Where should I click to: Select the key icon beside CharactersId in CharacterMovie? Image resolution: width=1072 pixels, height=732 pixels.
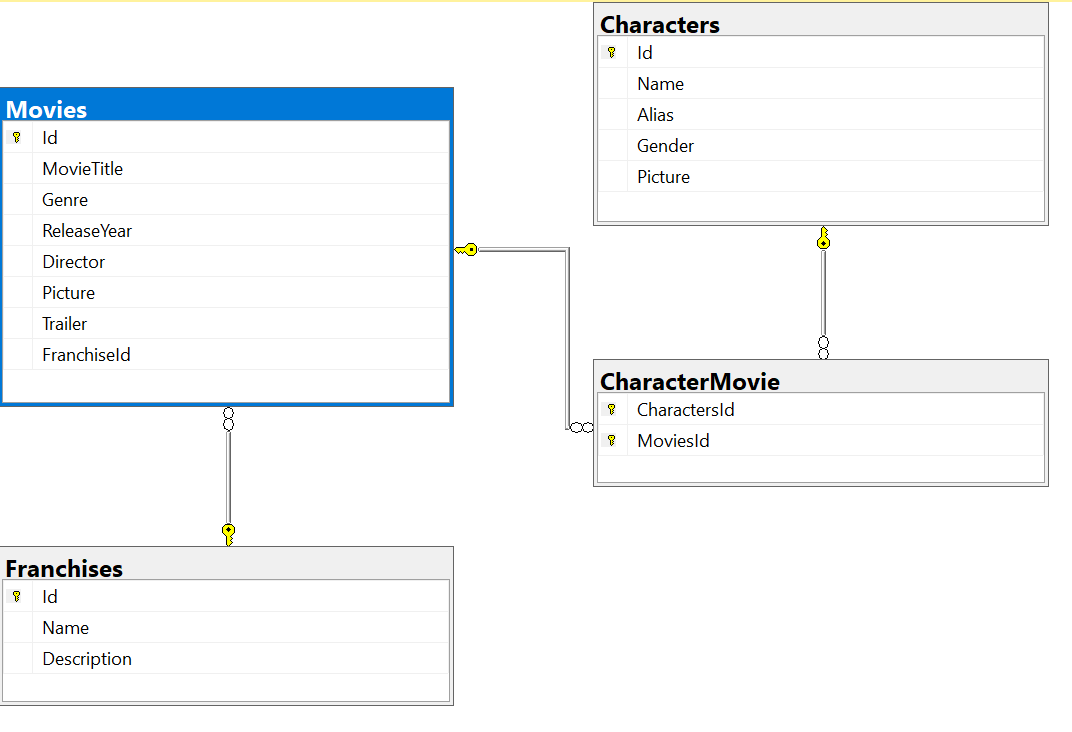(x=612, y=409)
